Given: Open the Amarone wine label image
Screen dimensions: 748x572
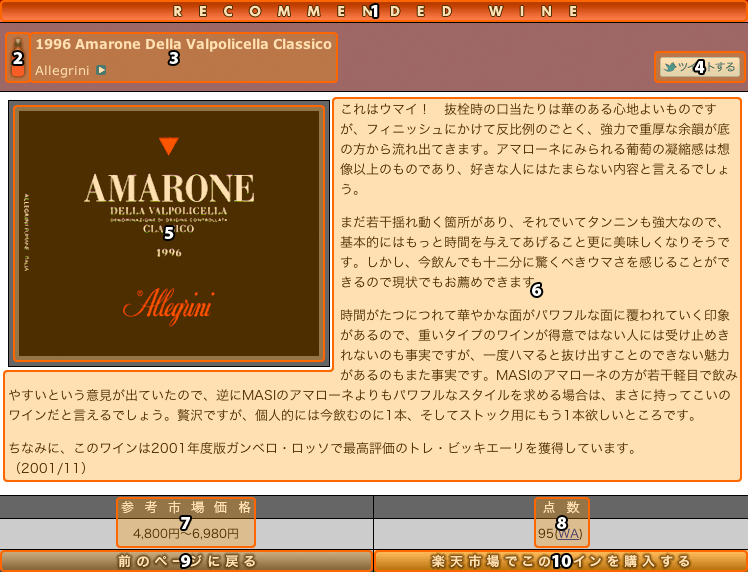Looking at the screenshot, I should 169,233.
